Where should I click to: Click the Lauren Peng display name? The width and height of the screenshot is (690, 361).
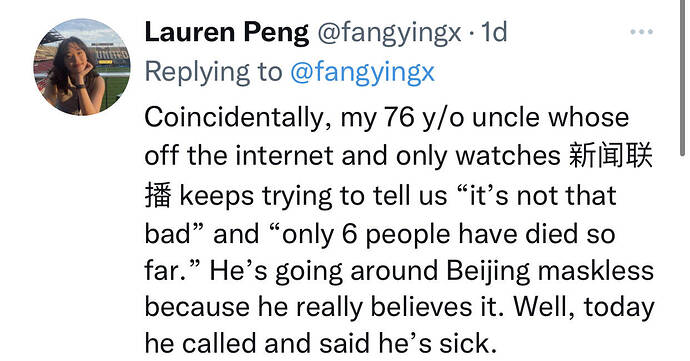point(227,33)
